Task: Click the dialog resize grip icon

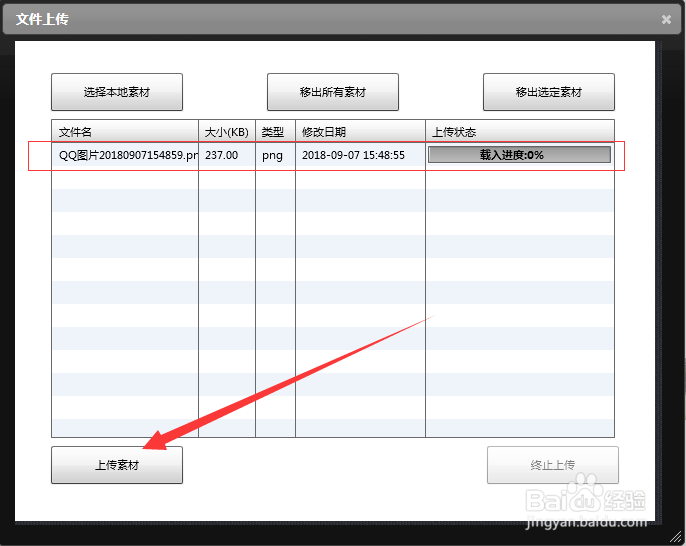Action: coord(676,536)
